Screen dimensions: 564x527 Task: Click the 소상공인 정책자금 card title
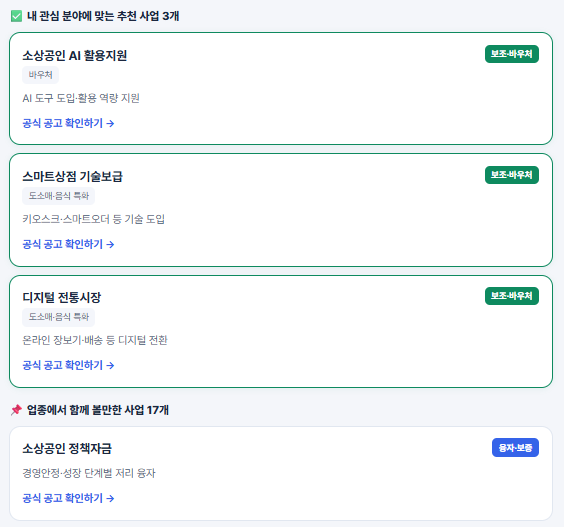click(x=67, y=448)
